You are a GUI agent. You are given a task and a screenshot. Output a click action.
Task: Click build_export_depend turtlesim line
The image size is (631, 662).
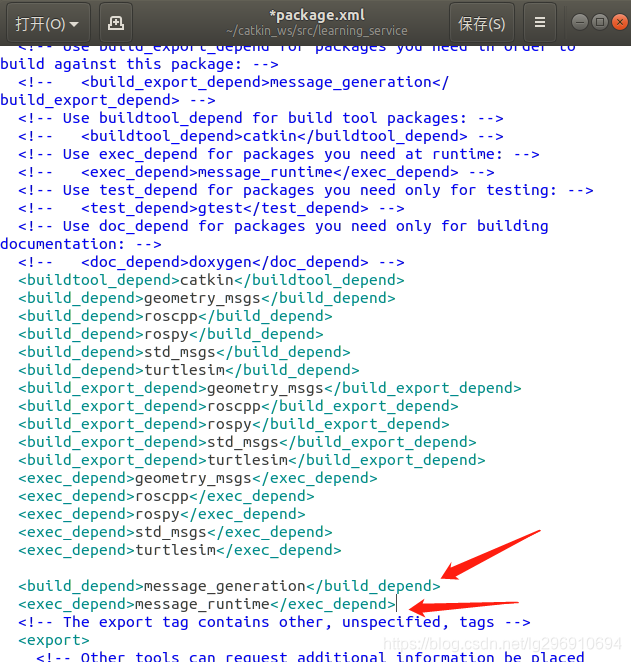(x=252, y=460)
